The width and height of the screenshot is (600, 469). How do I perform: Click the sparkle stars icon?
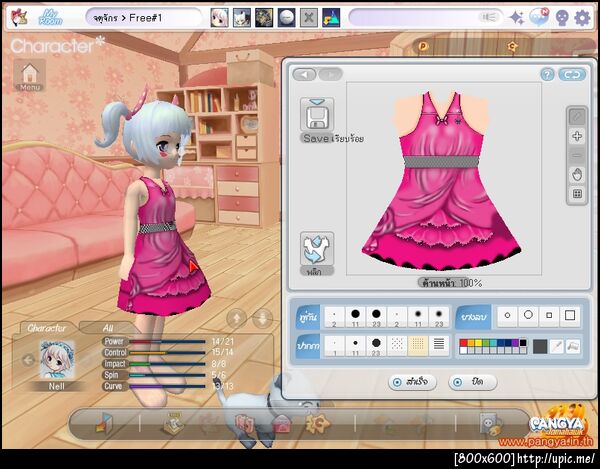517,18
